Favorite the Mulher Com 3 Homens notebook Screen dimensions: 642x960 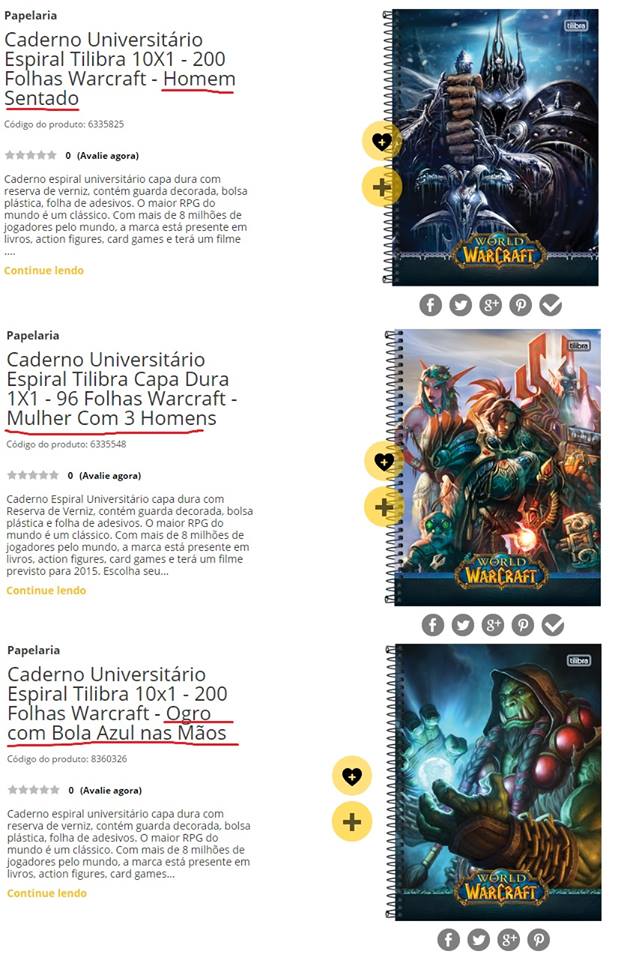(384, 461)
